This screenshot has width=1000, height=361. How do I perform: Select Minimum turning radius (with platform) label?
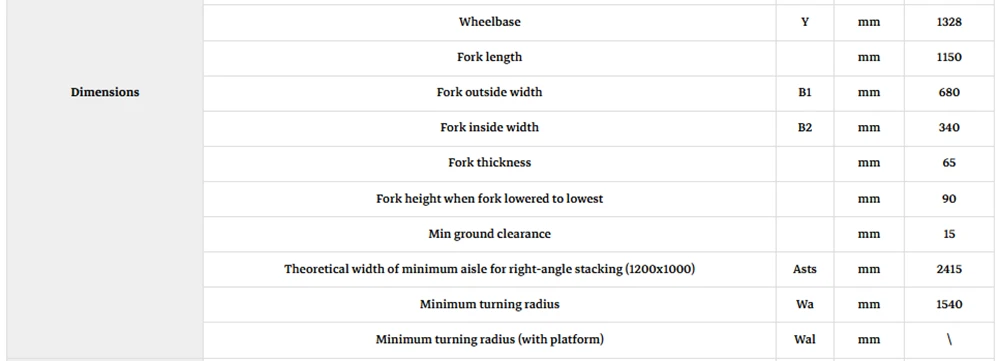tap(489, 339)
